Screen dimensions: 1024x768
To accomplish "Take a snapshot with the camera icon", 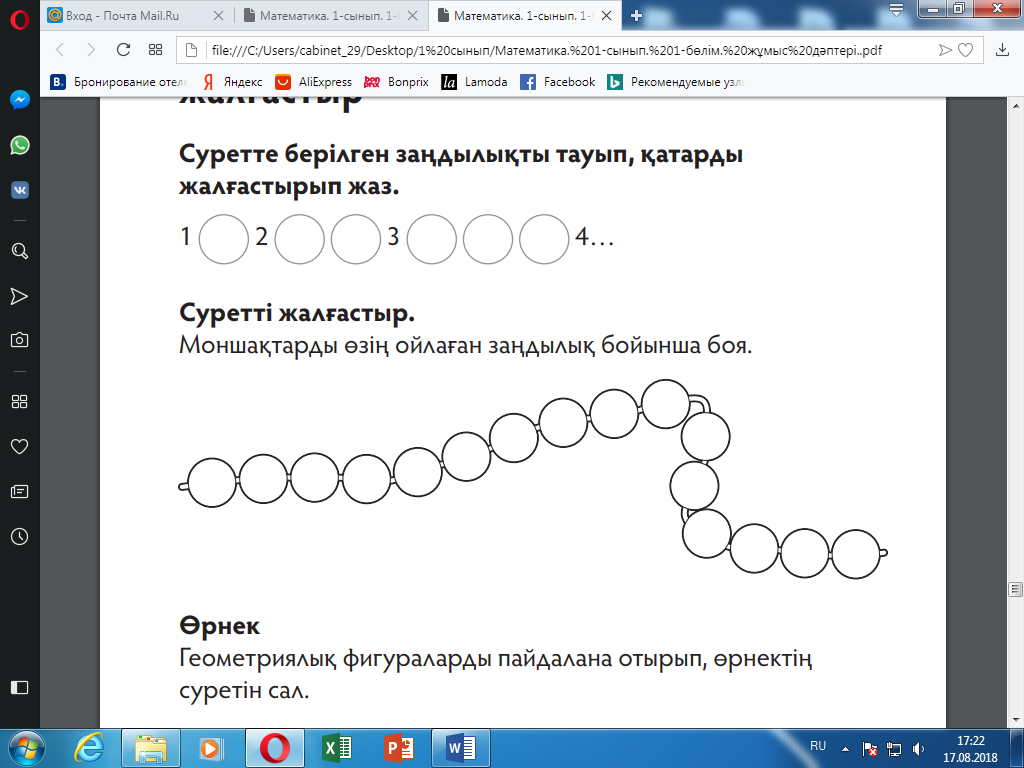I will pyautogui.click(x=20, y=340).
